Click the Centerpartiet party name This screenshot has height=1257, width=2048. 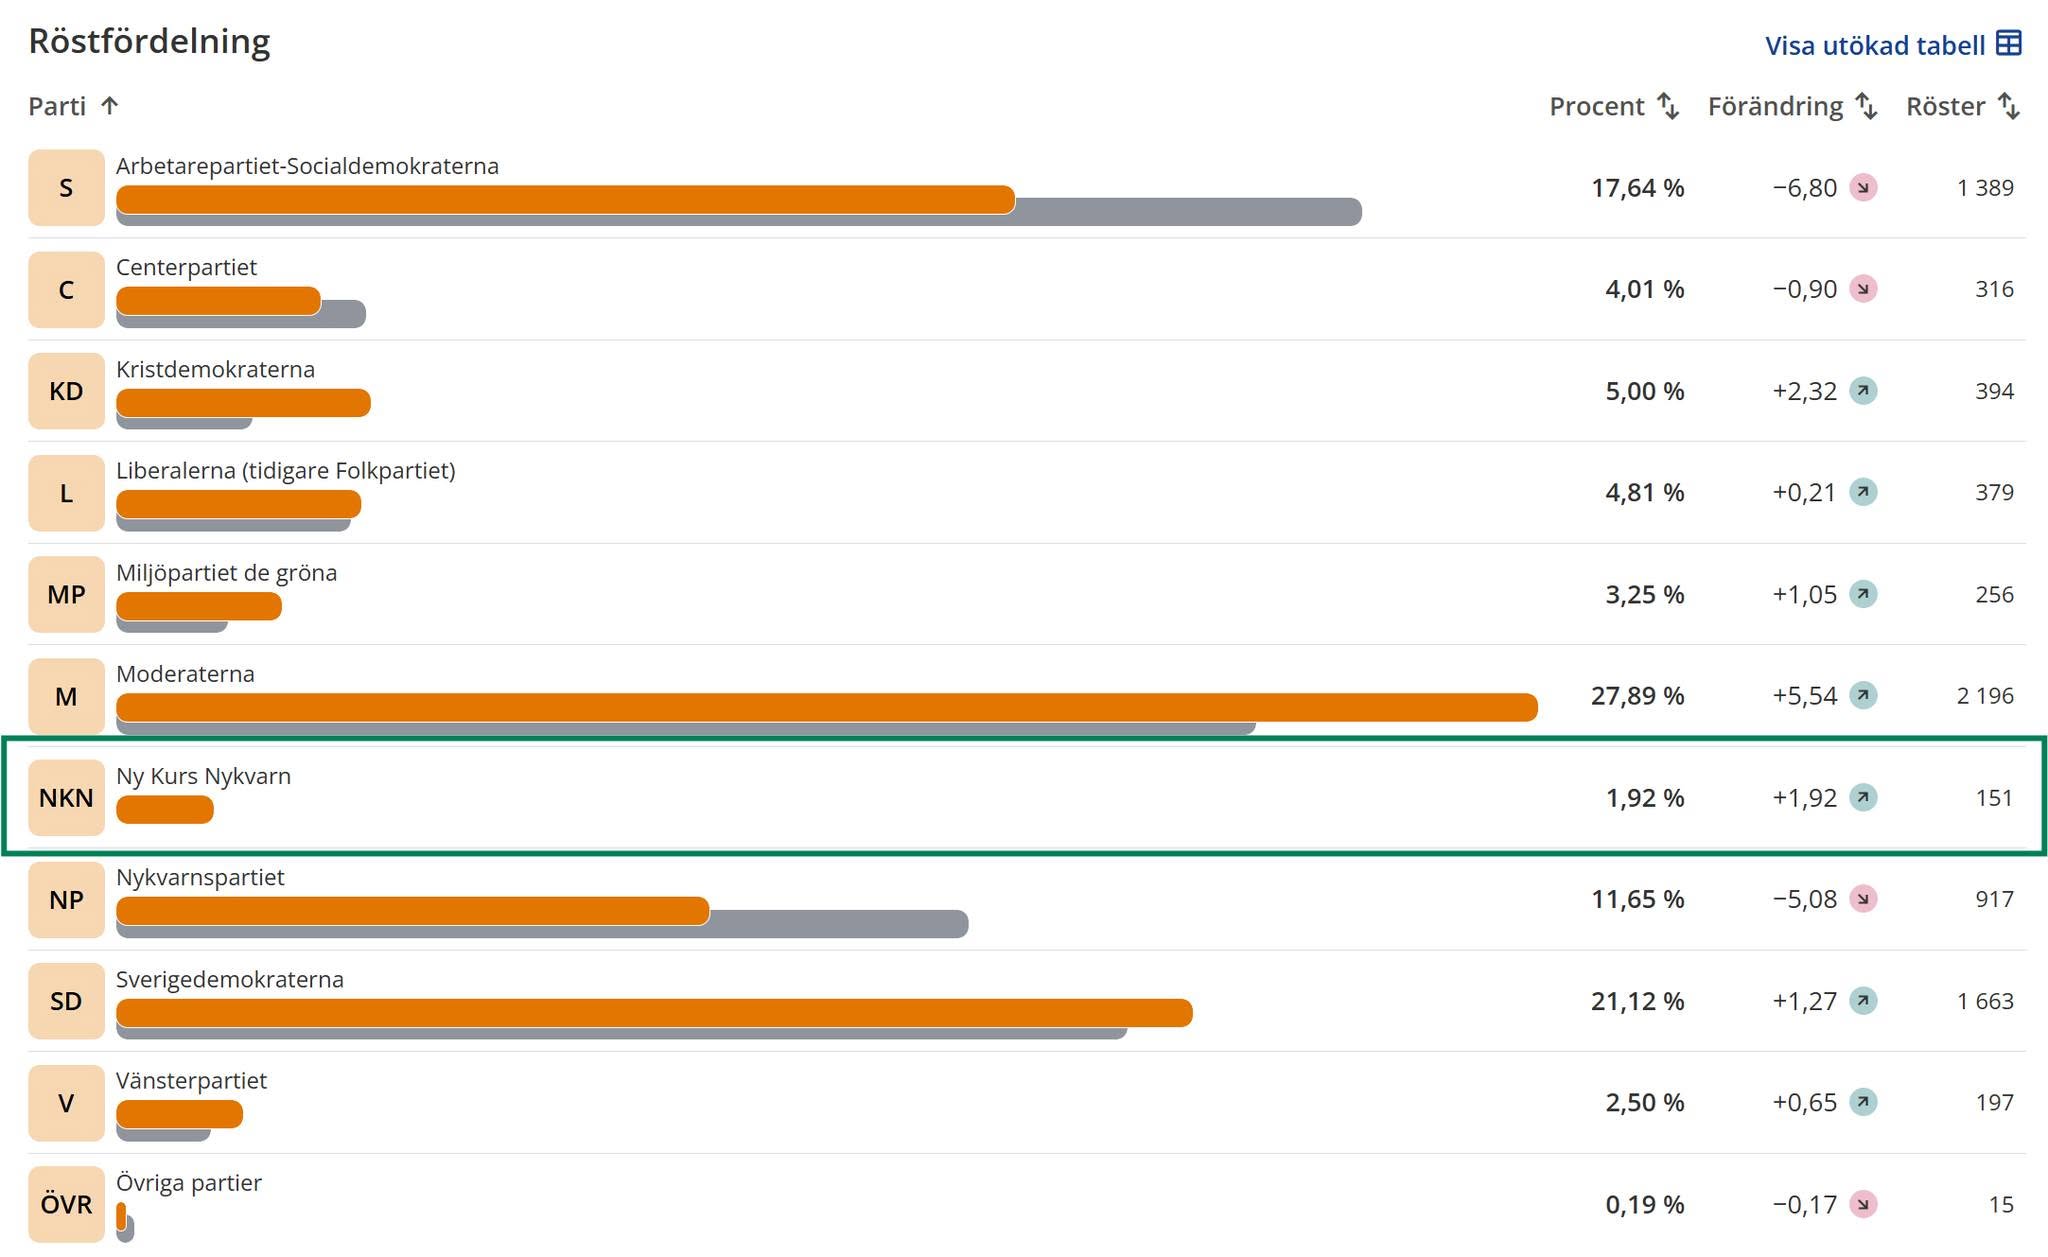click(186, 268)
